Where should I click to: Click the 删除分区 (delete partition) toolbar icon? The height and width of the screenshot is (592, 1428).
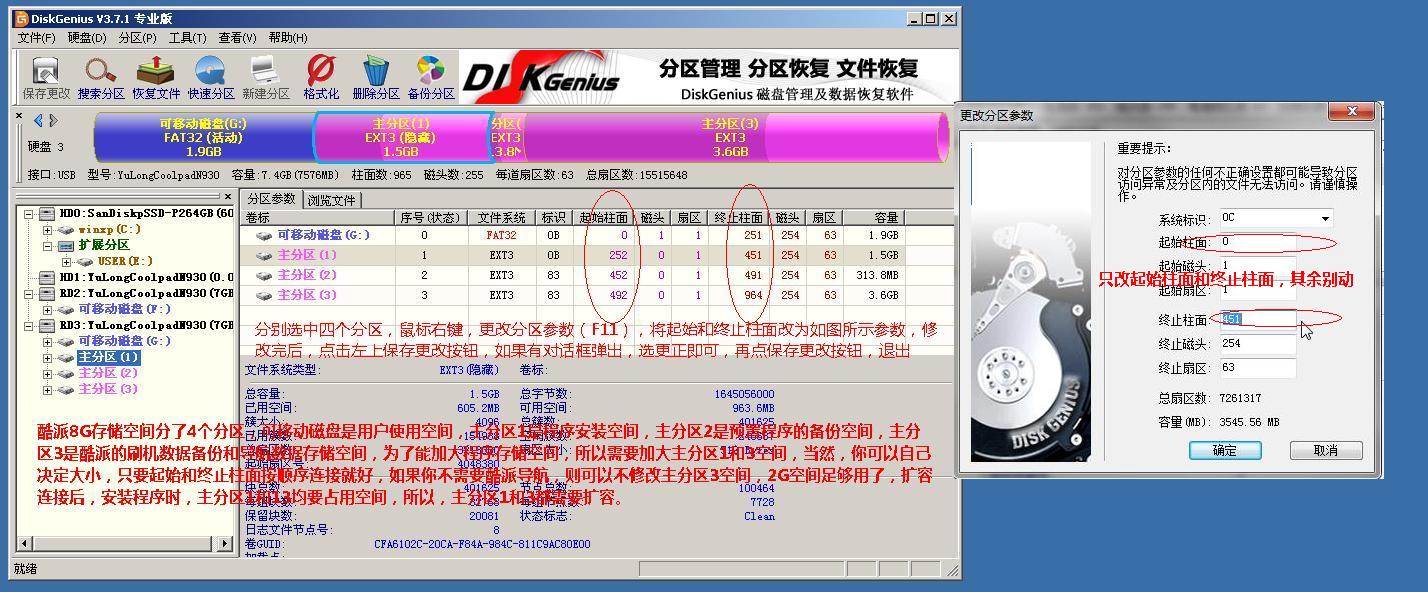pos(376,78)
